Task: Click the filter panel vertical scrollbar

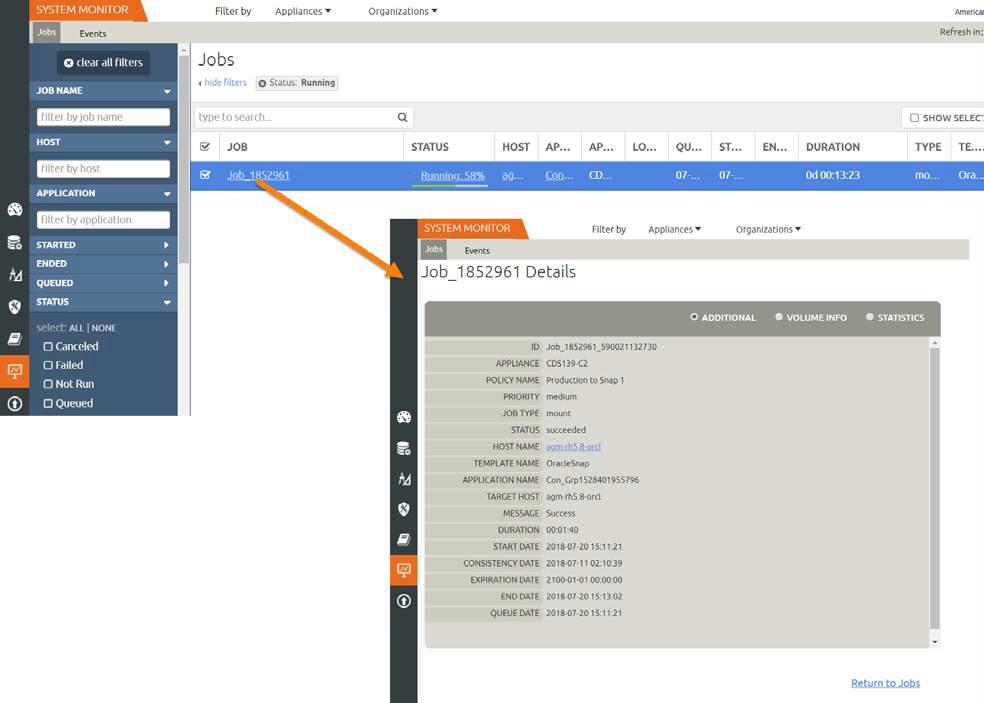Action: (x=184, y=160)
